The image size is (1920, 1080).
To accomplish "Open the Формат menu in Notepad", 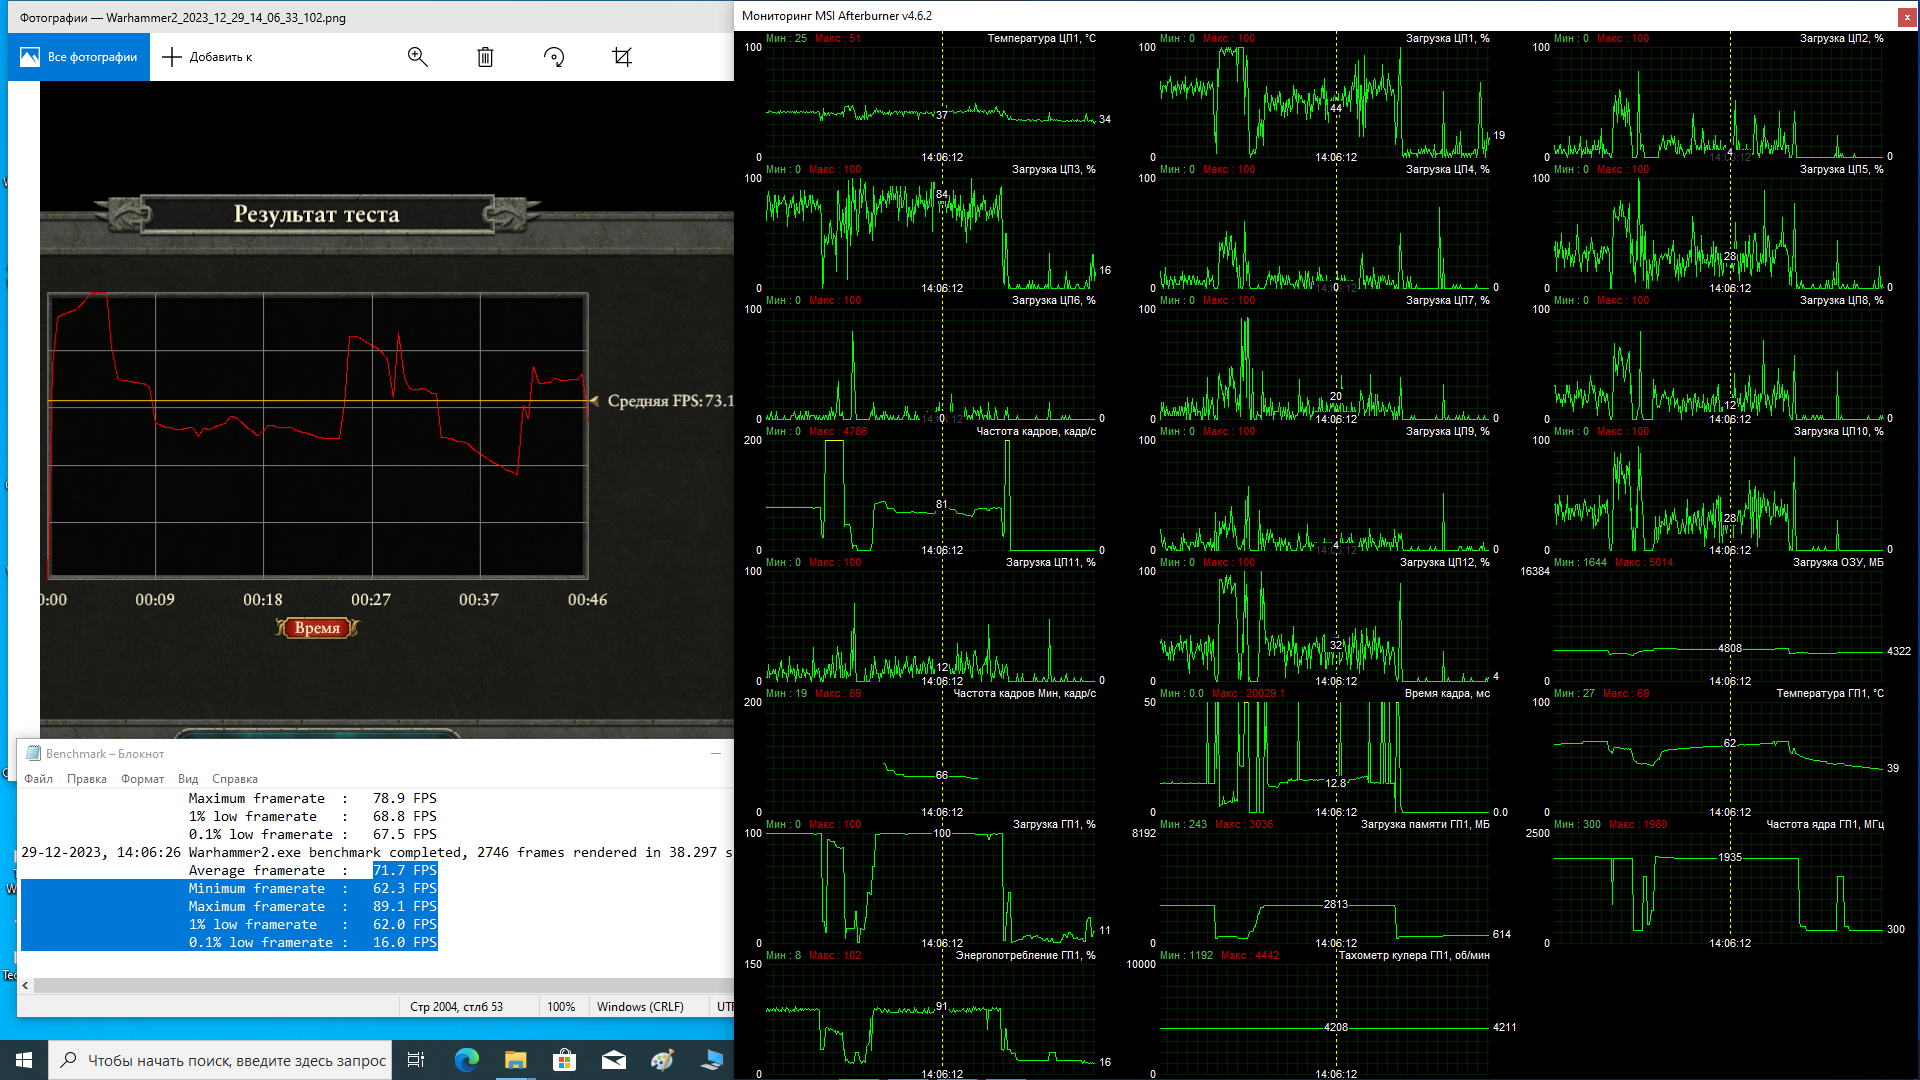I will coord(142,779).
